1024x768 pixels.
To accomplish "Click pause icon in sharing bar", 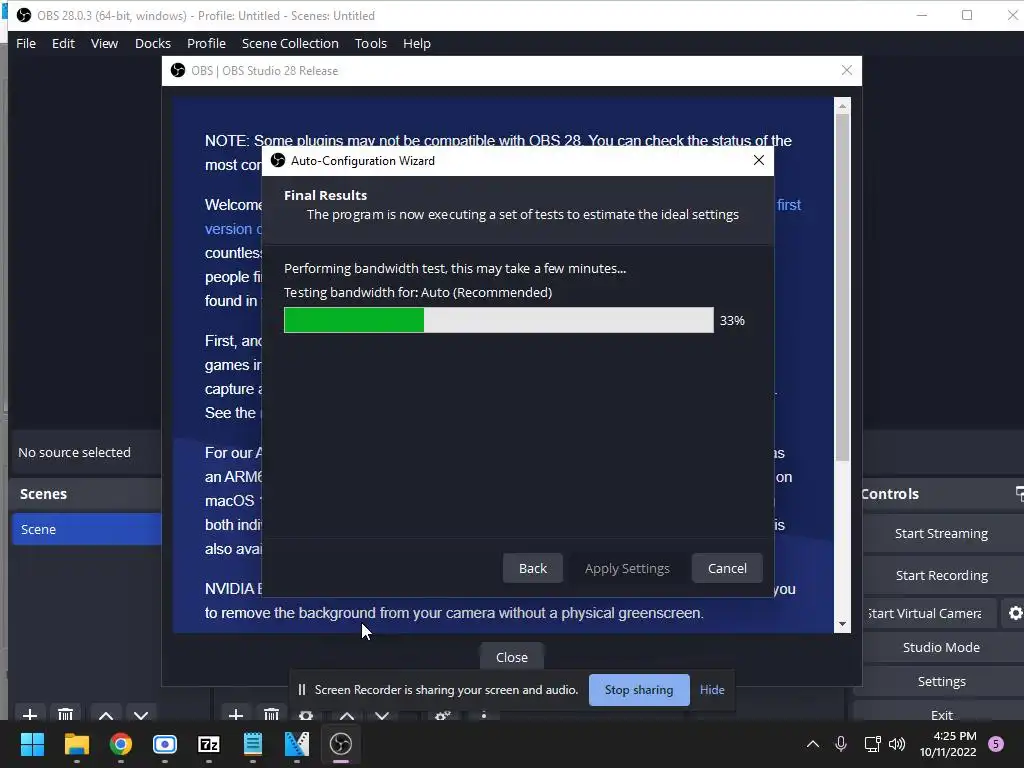I will (x=302, y=690).
